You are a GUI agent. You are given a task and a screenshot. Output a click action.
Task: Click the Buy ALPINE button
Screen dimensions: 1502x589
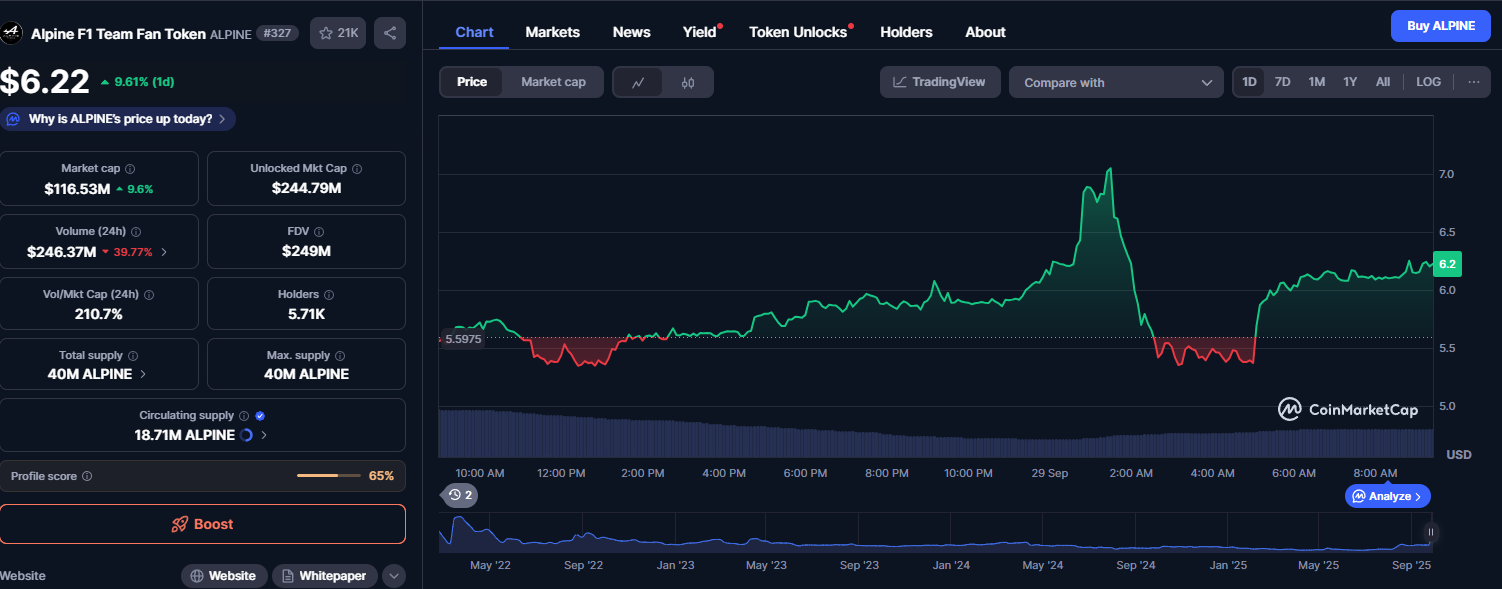click(1440, 26)
